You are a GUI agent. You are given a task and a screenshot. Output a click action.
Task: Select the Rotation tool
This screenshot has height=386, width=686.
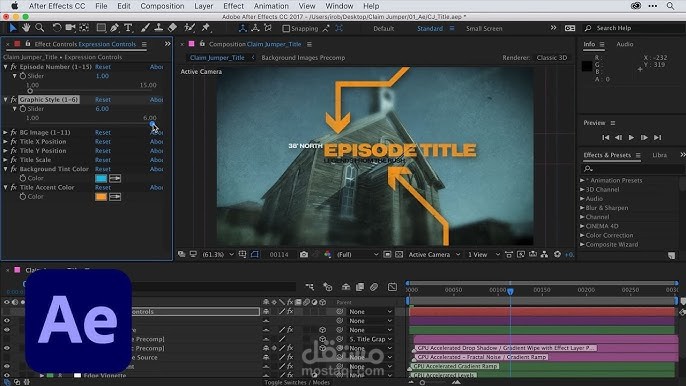tap(56, 28)
